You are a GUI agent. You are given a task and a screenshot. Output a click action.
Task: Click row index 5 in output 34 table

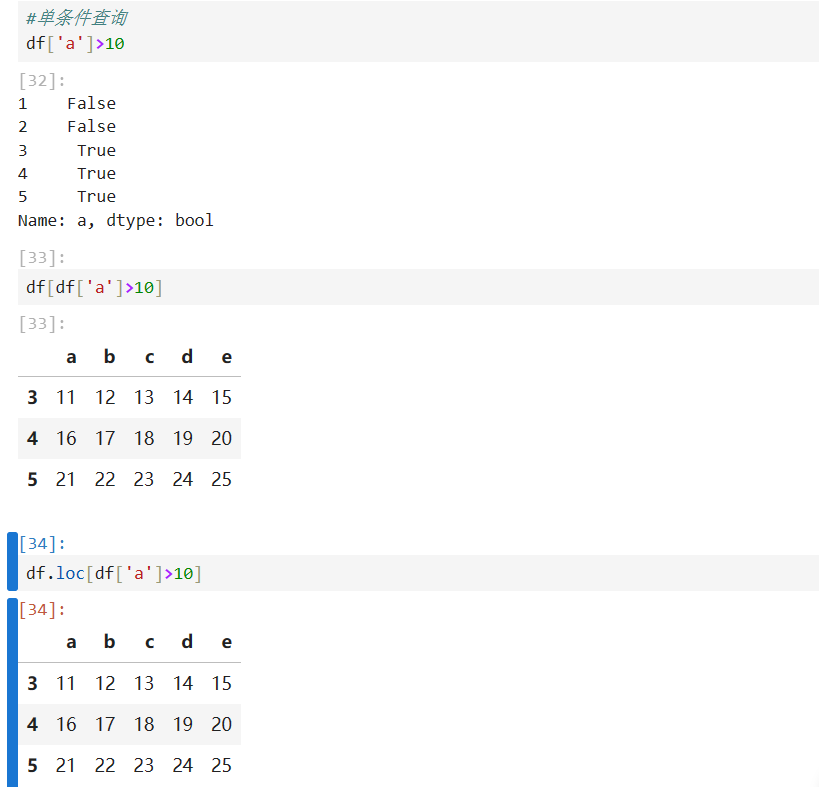tap(32, 766)
